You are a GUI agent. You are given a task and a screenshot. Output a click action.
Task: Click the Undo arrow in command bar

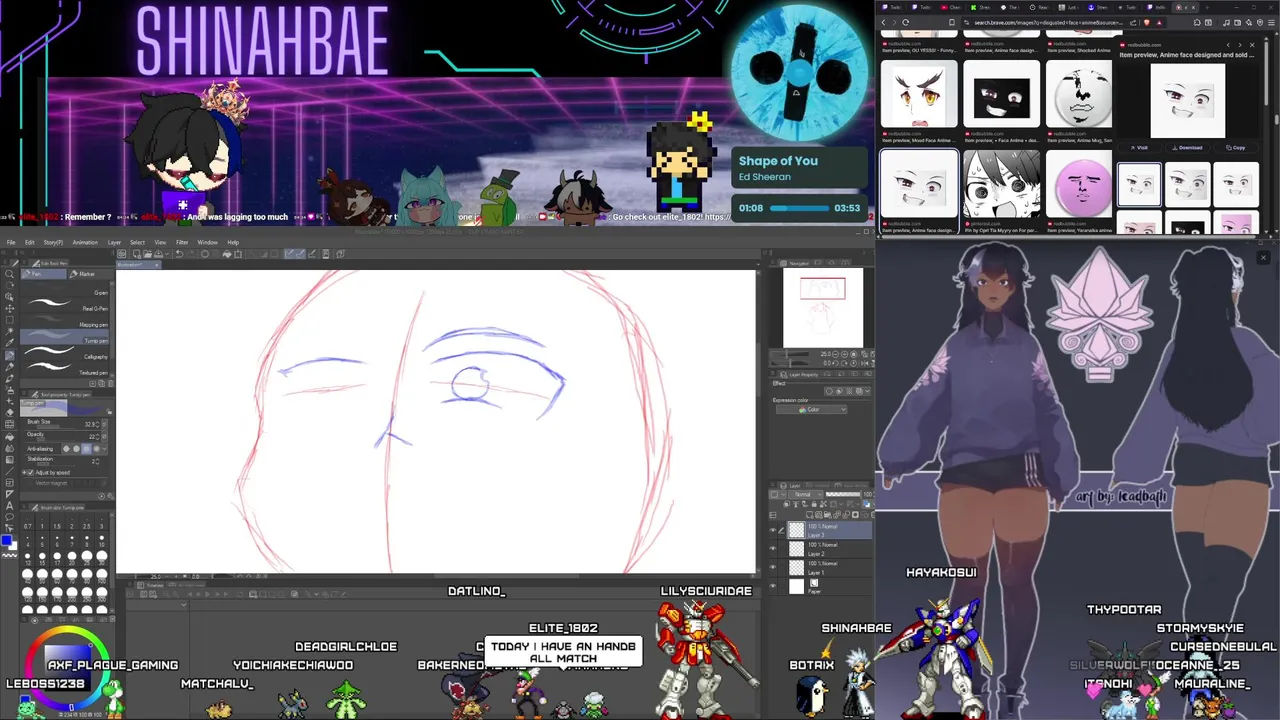(x=179, y=254)
